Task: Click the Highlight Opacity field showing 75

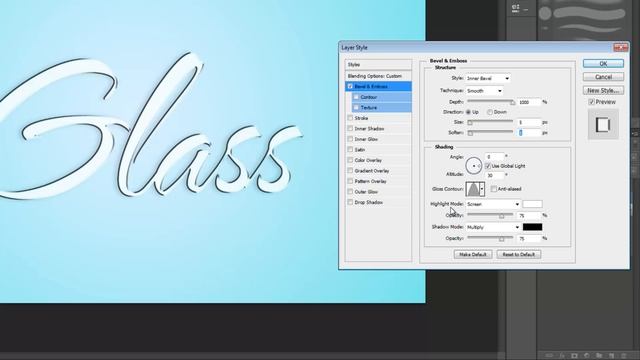Action: [529, 216]
